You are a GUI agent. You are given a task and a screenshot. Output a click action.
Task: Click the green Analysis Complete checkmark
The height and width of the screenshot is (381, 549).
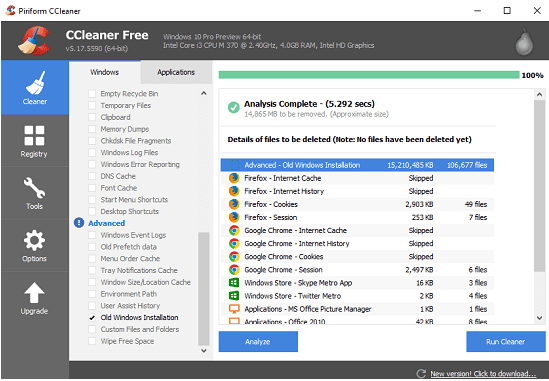[234, 107]
